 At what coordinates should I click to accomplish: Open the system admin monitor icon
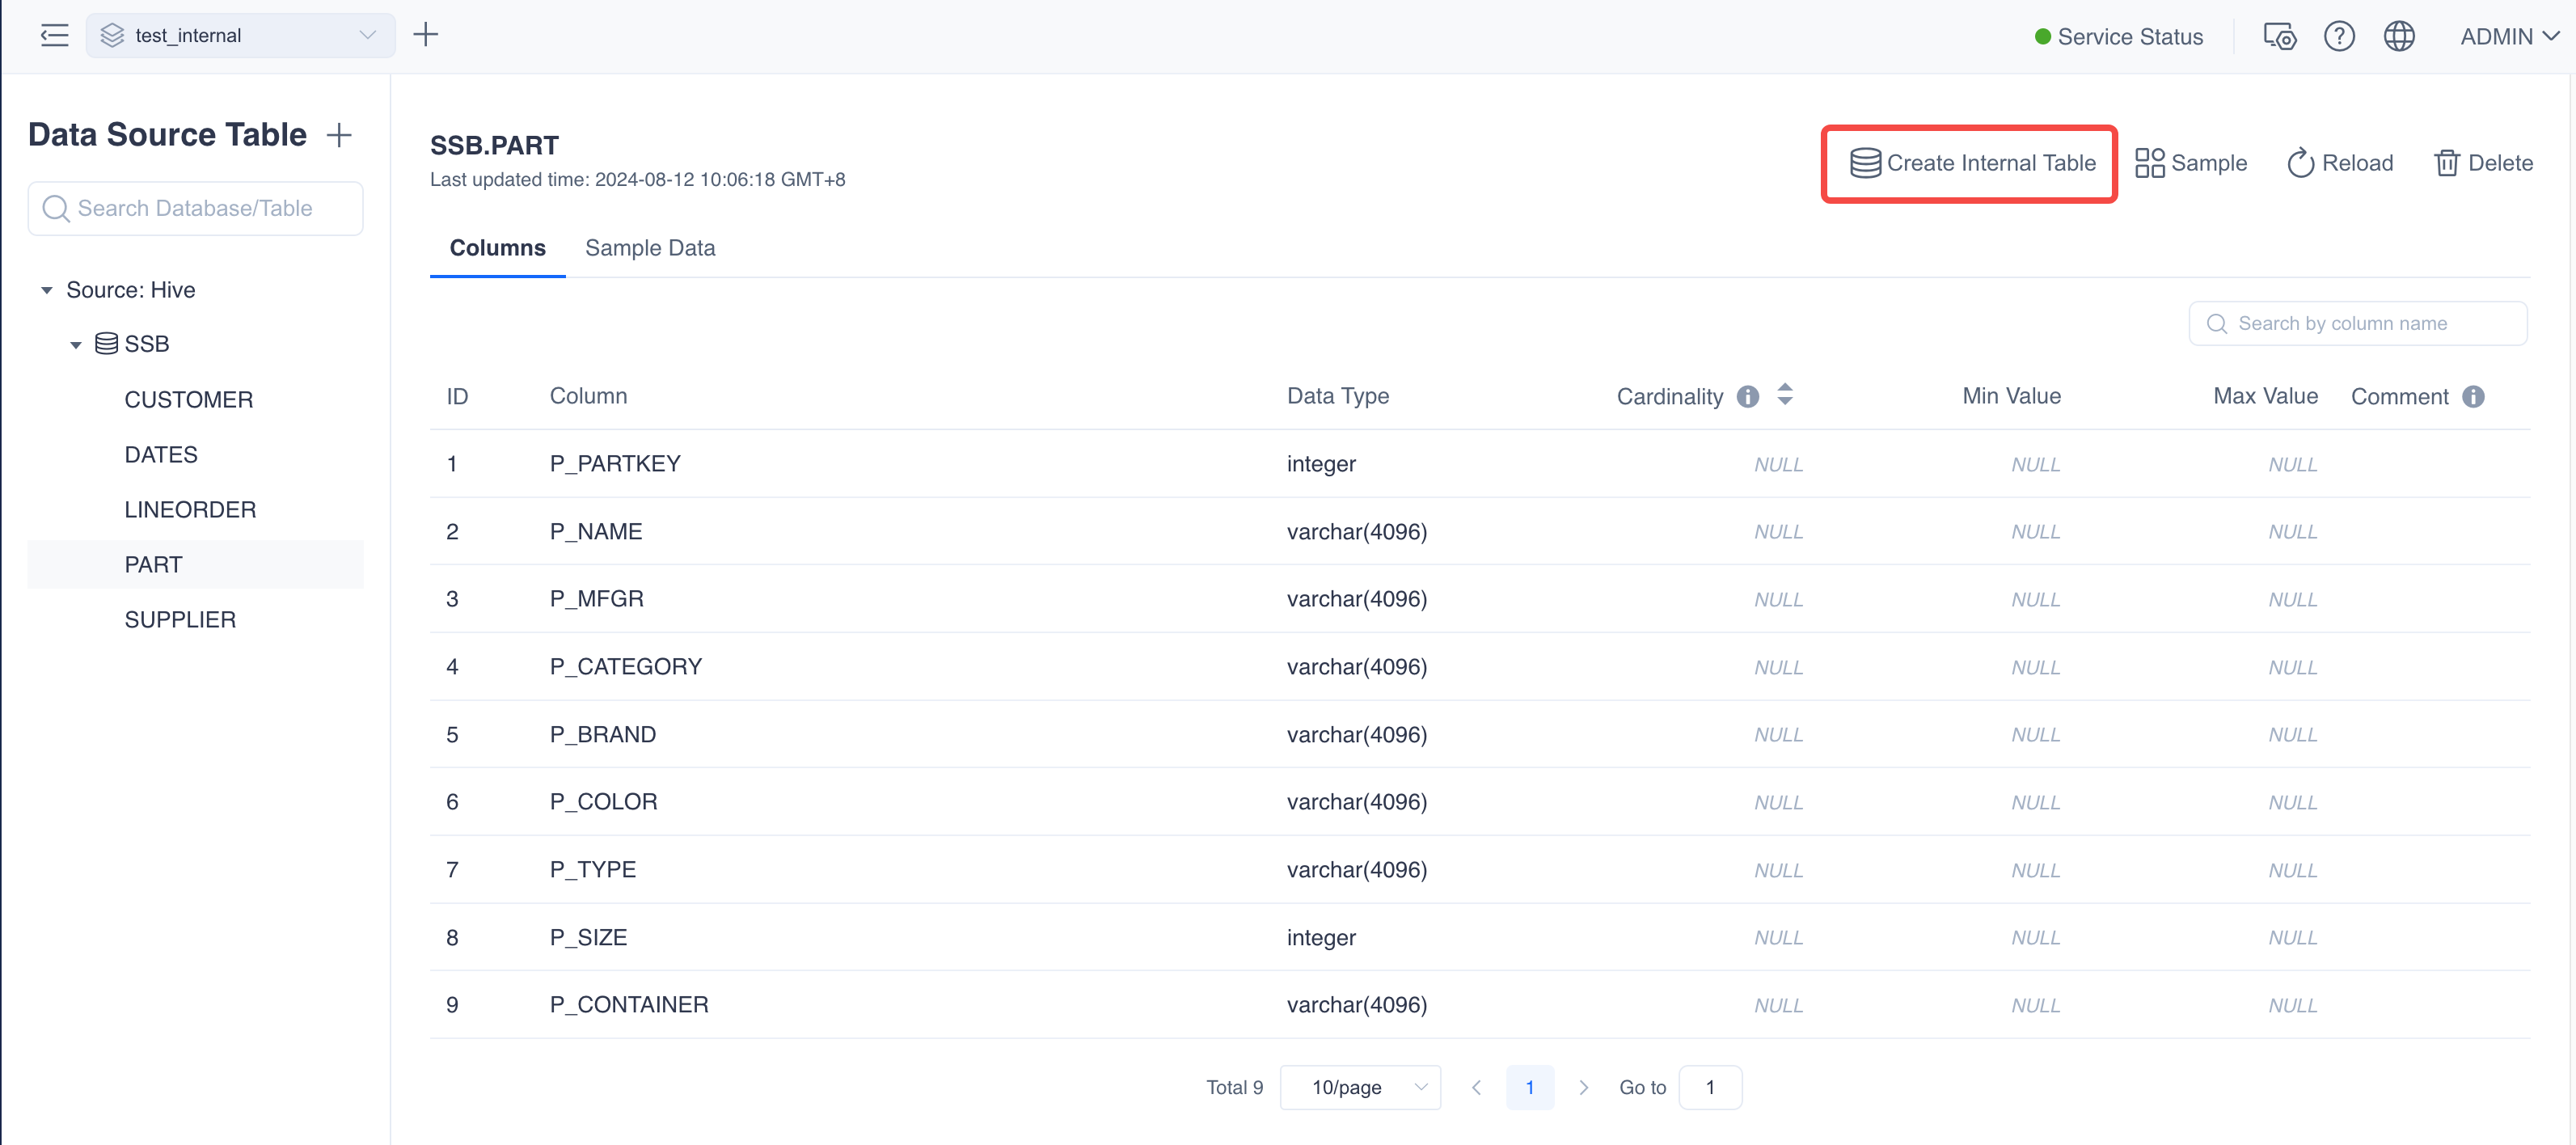2279,37
